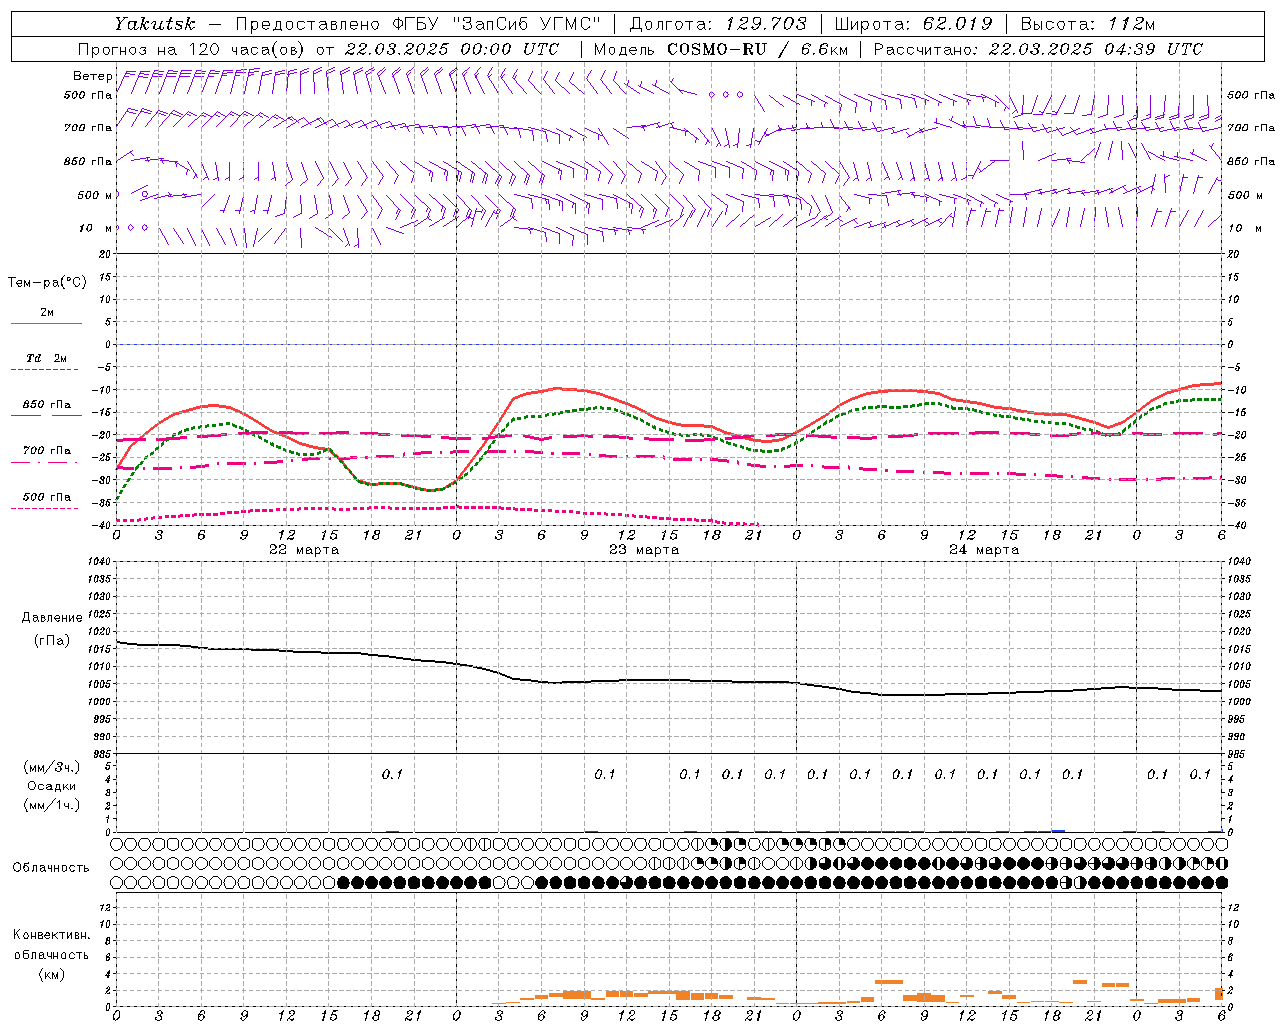Viewport: 1280px width, 1024px height.
Task: Click the 0.1 precipitation value above 22 марта
Action: [392, 774]
